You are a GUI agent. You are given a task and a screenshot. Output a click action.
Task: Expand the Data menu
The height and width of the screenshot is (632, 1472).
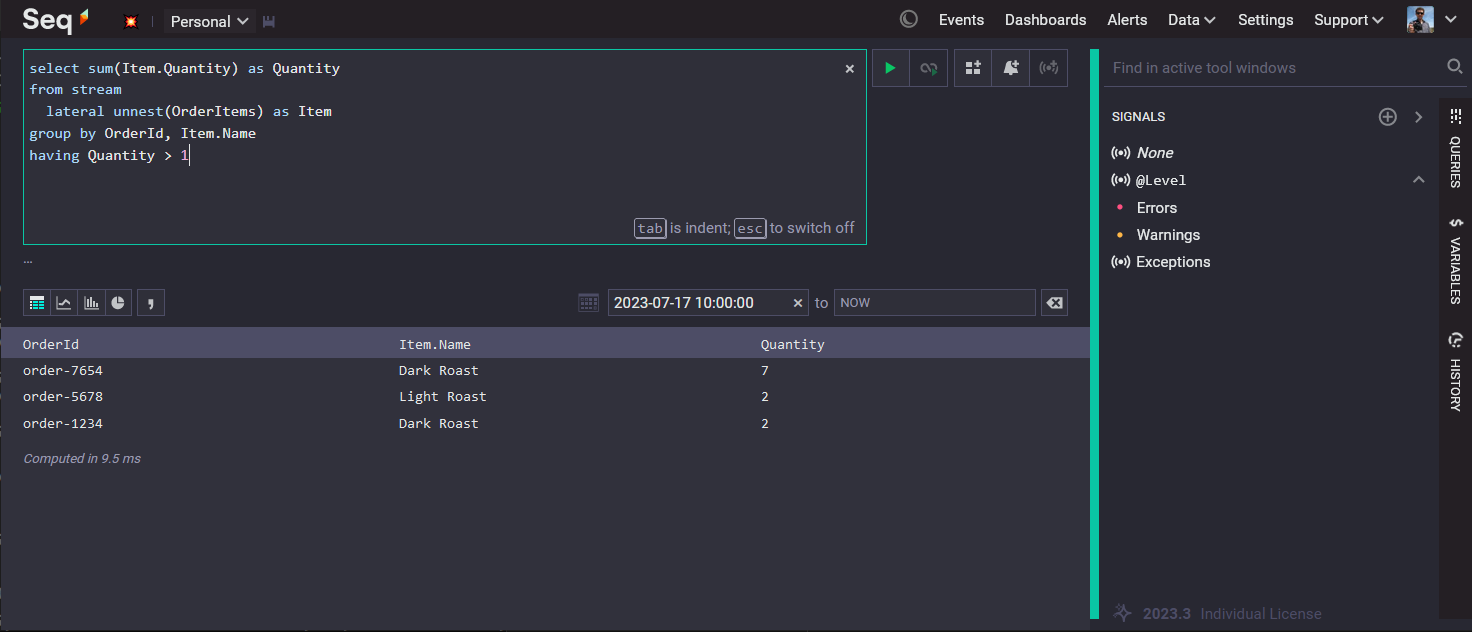click(x=1191, y=20)
